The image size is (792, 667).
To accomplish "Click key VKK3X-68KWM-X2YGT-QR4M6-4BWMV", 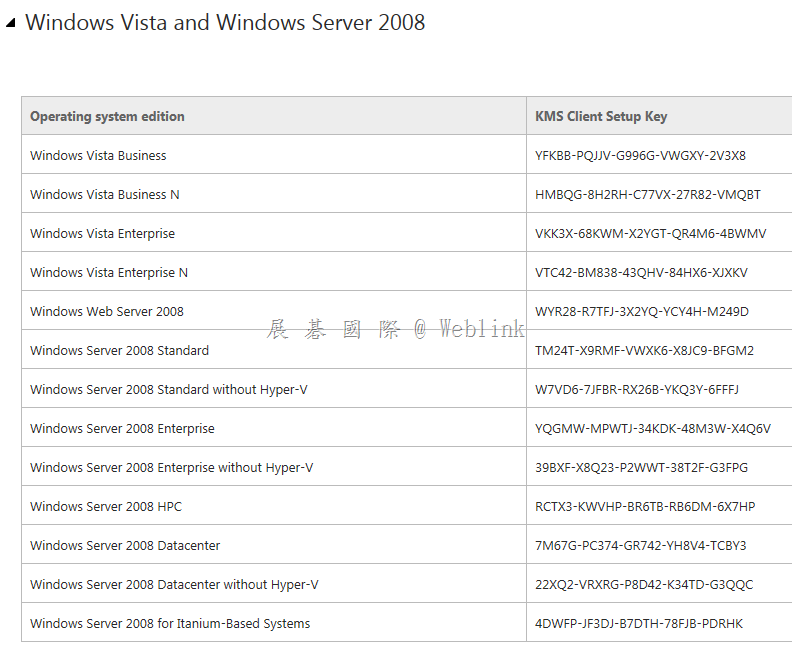I will pos(651,233).
